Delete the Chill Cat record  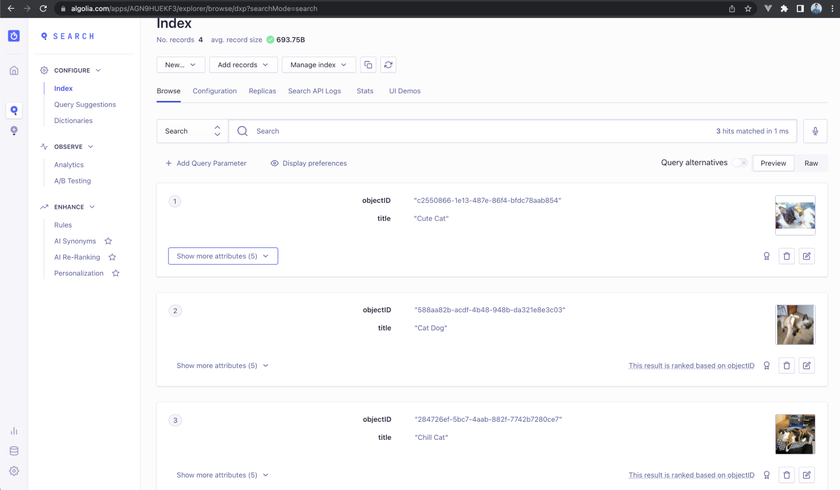pos(786,475)
